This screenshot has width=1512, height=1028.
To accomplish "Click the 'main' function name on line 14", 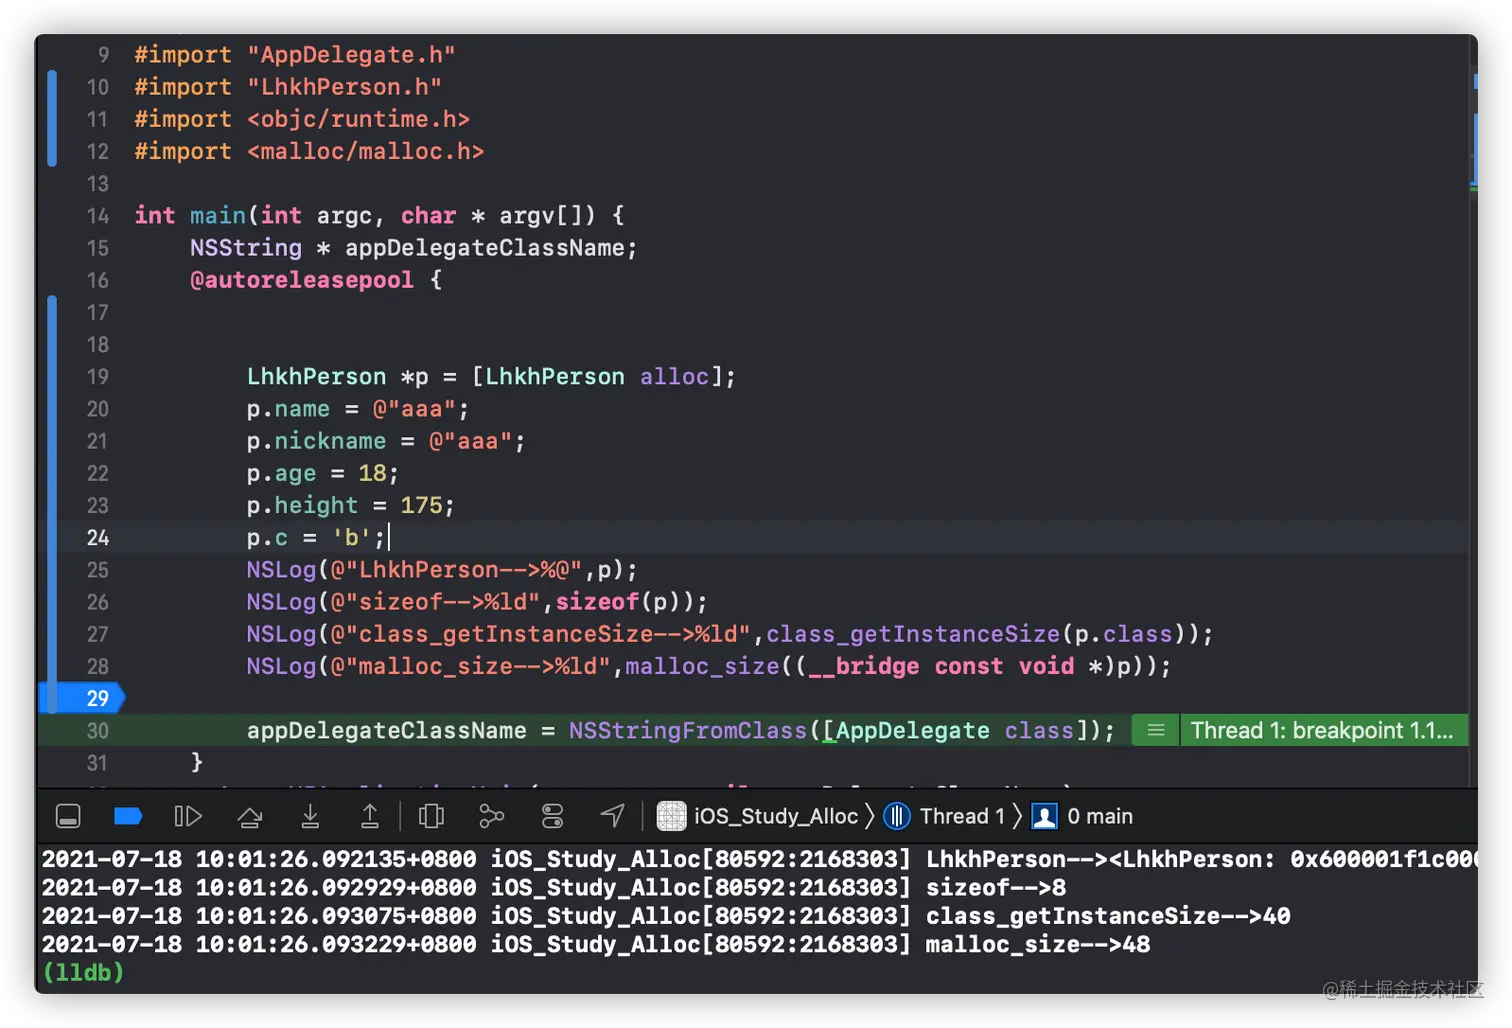I will pos(218,216).
